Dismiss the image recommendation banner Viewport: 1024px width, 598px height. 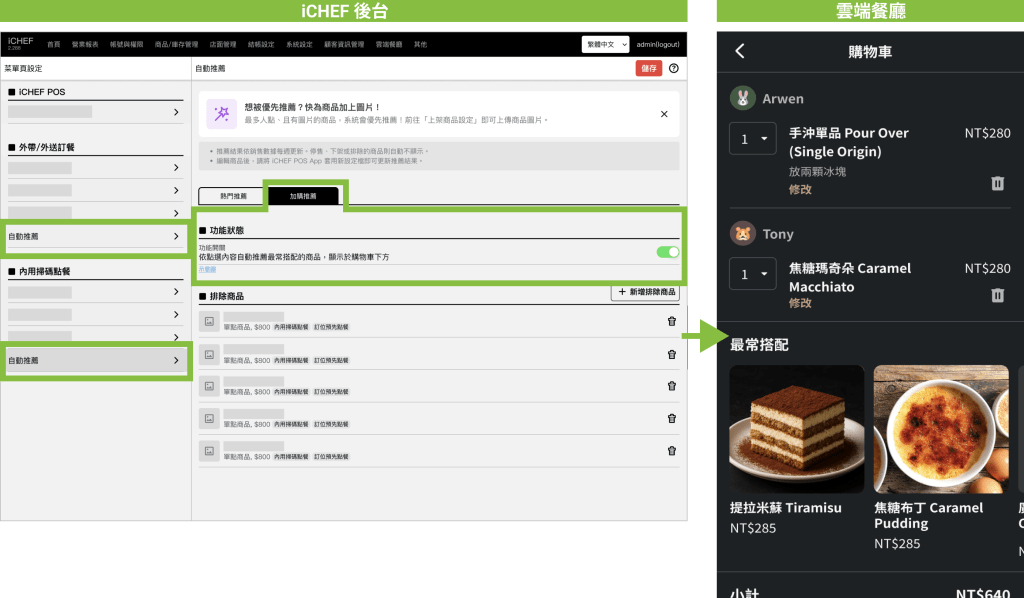pyautogui.click(x=664, y=114)
